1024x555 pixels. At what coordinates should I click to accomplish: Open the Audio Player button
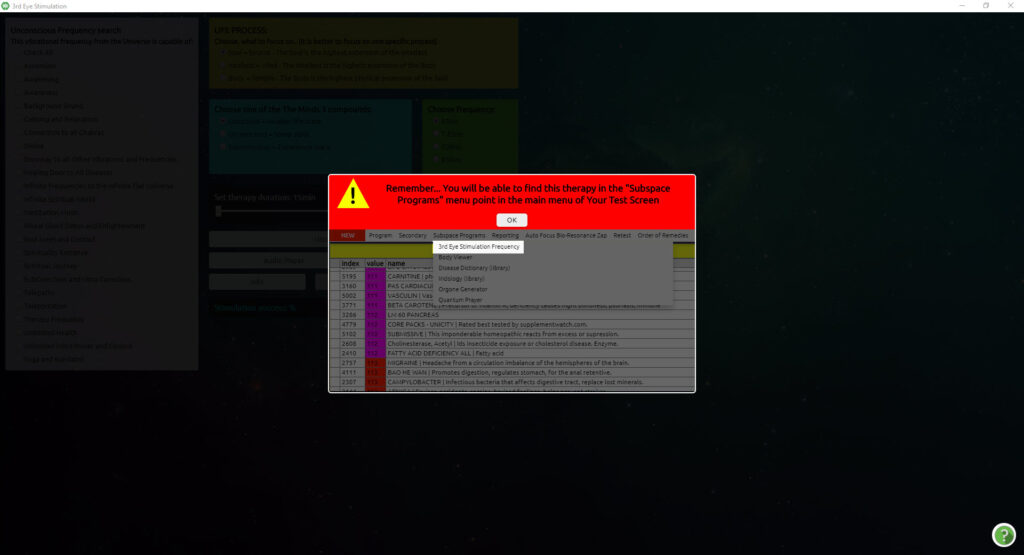click(x=257, y=260)
